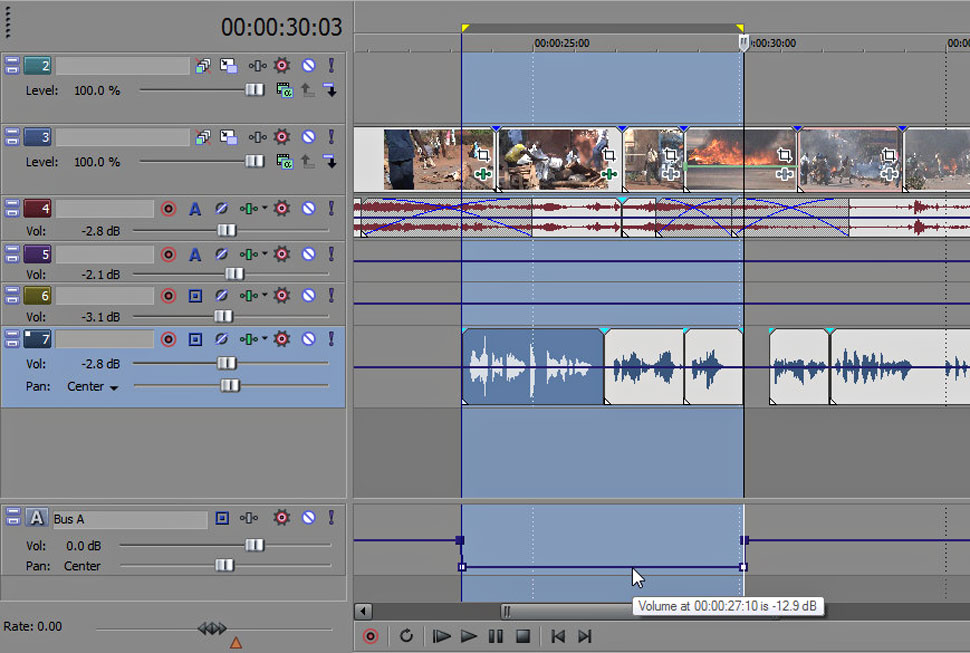
Task: Arm track 4 for recording
Action: click(168, 209)
